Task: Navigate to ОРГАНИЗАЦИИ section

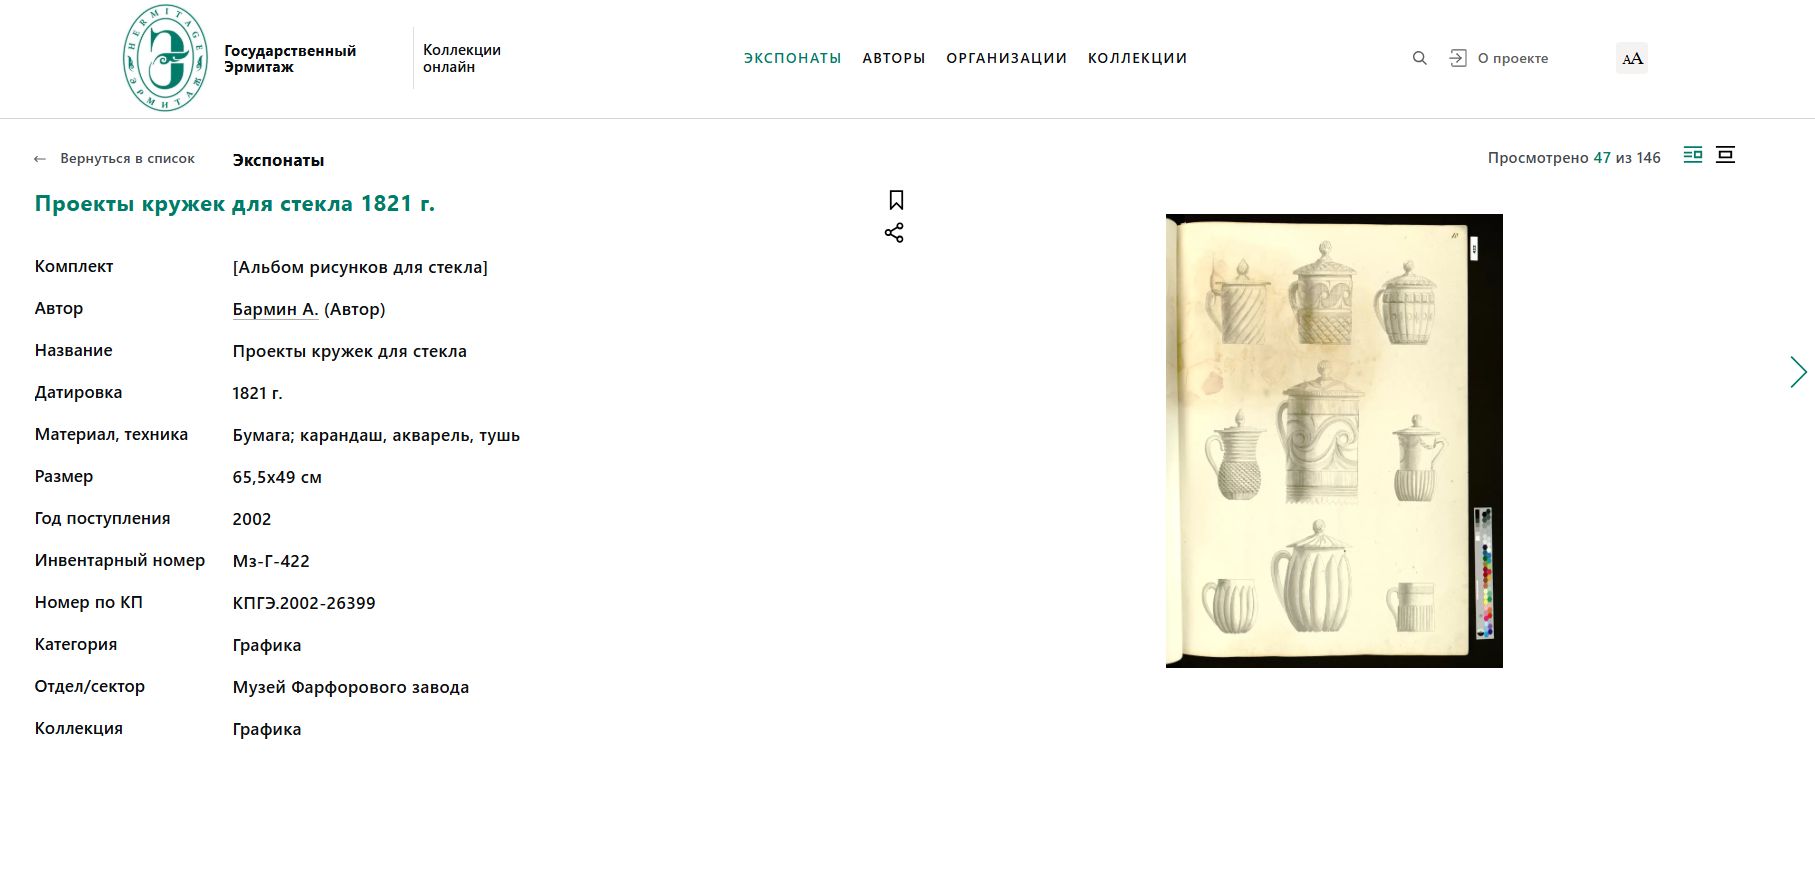Action: tap(1007, 58)
